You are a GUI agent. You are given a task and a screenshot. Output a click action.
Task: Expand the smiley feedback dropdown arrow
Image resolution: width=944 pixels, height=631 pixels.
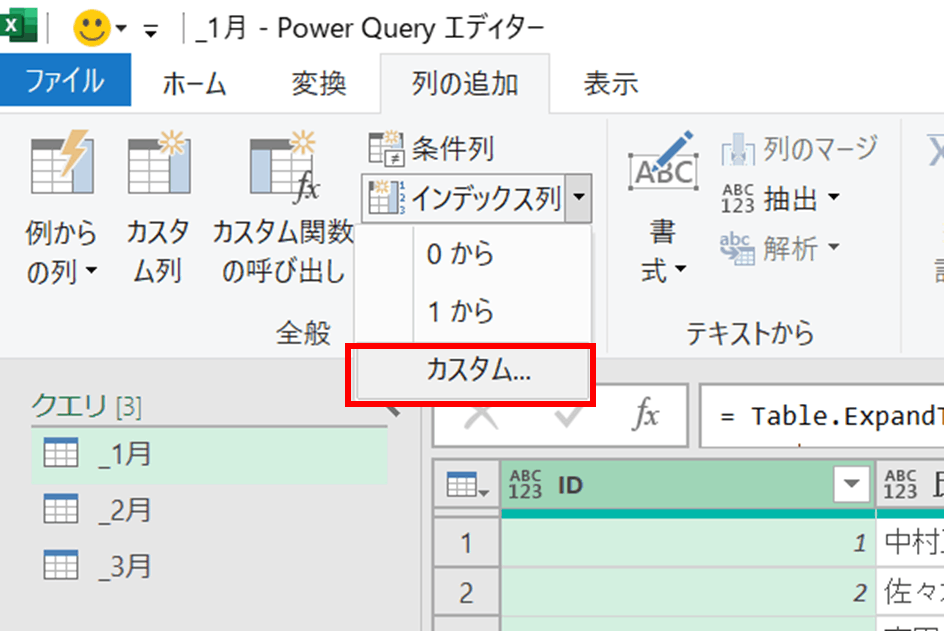[121, 28]
